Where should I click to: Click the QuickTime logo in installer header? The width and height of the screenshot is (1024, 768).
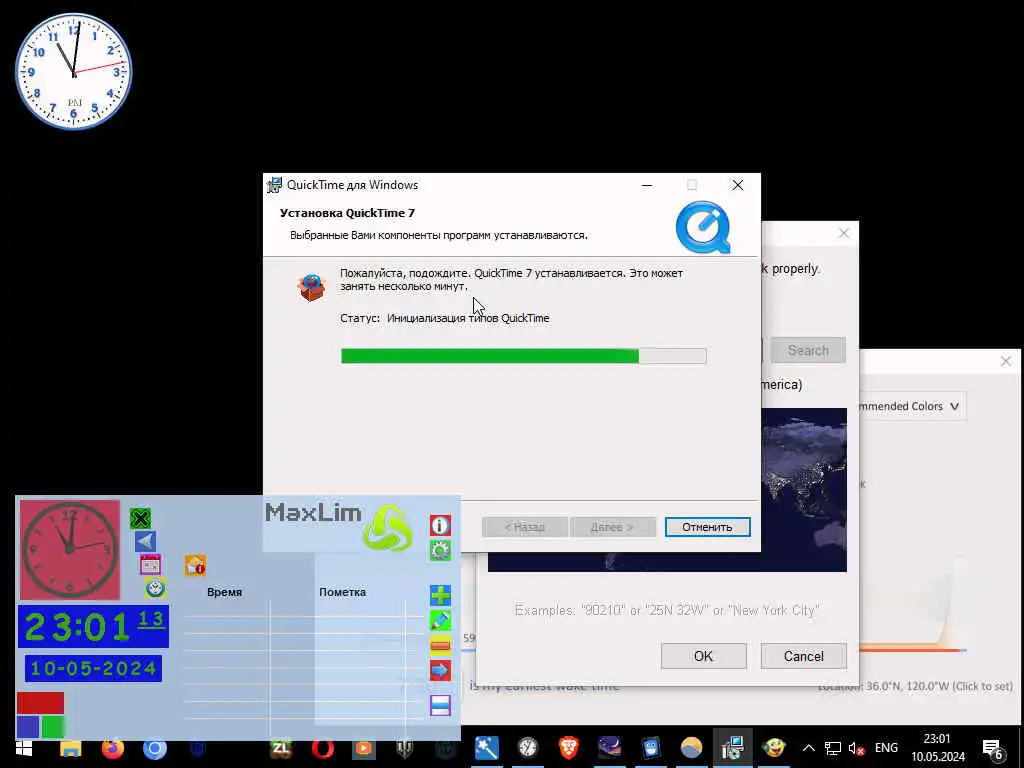click(703, 227)
